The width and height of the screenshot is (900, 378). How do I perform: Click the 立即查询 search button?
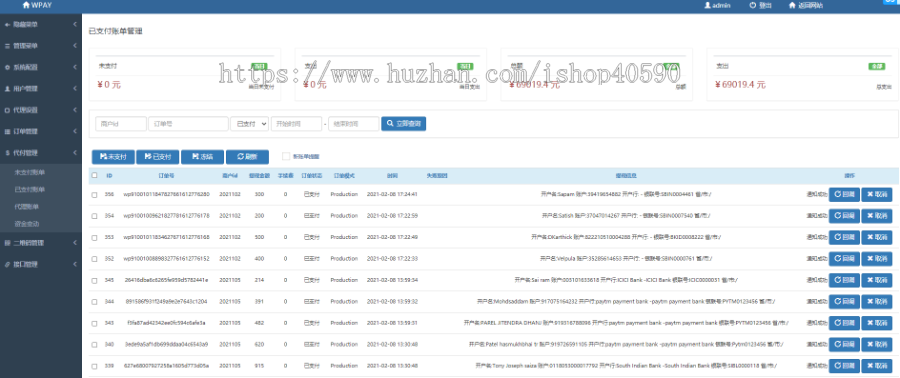click(404, 123)
